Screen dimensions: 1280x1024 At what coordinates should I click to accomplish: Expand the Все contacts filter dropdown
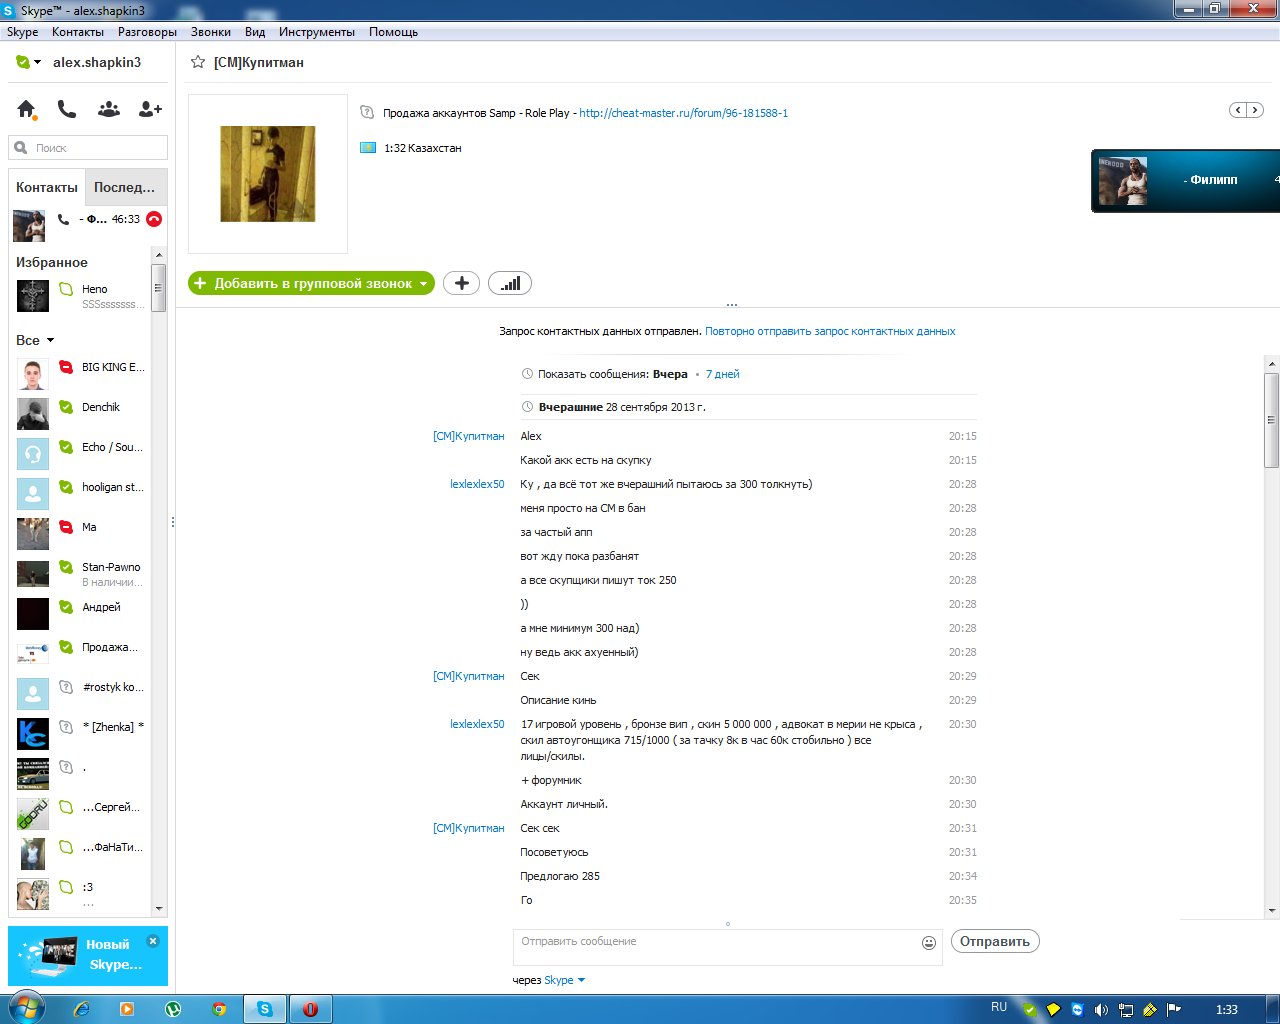coord(50,340)
